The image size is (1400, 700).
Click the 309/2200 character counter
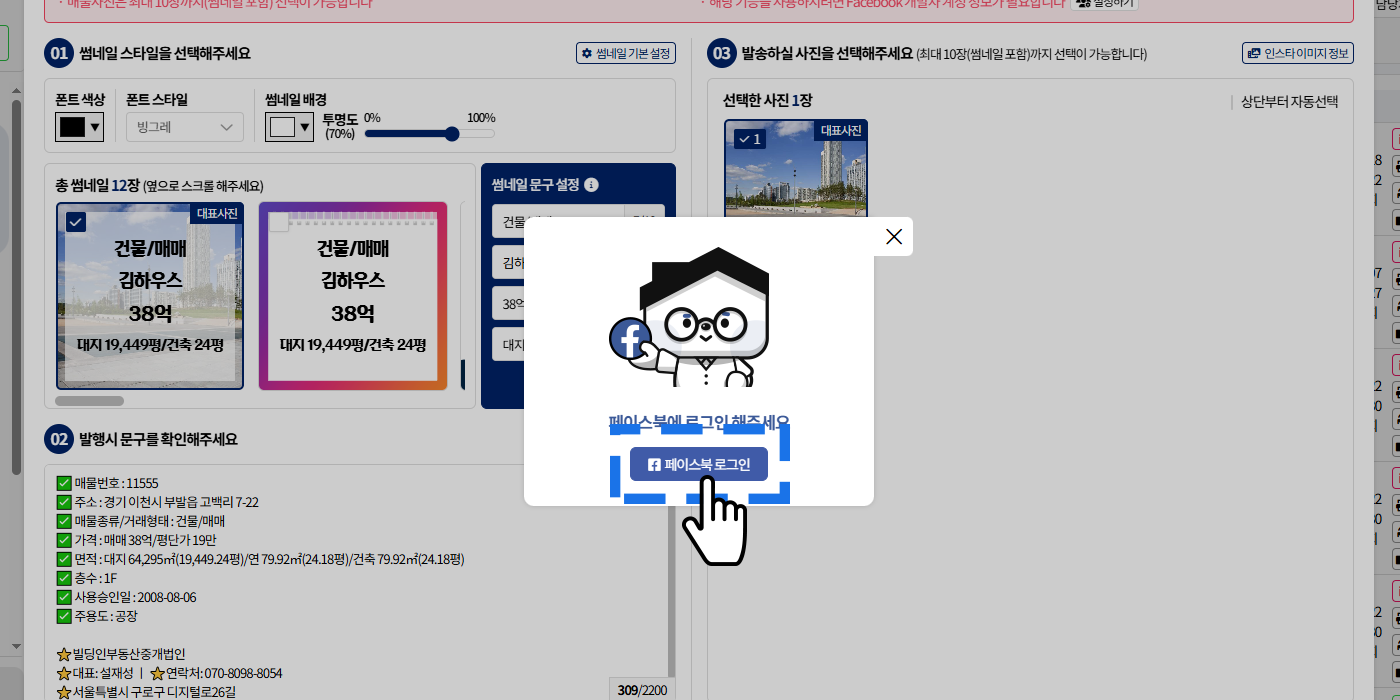(x=641, y=690)
